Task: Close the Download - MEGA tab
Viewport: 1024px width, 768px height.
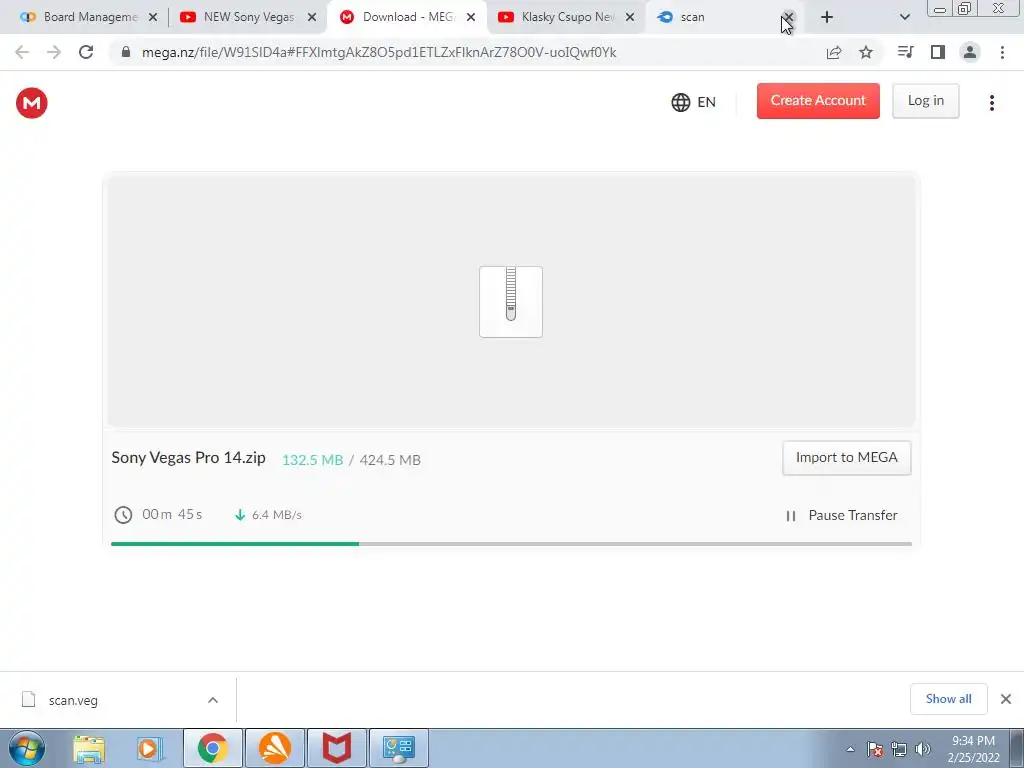Action: (x=471, y=18)
